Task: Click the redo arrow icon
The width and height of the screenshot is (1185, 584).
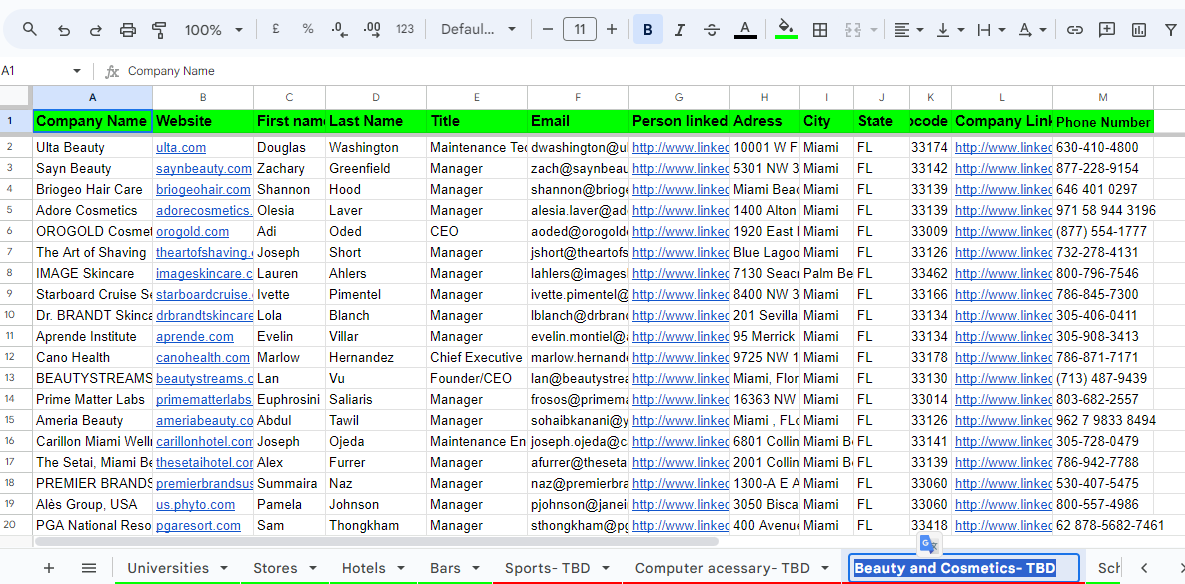Action: [96, 30]
